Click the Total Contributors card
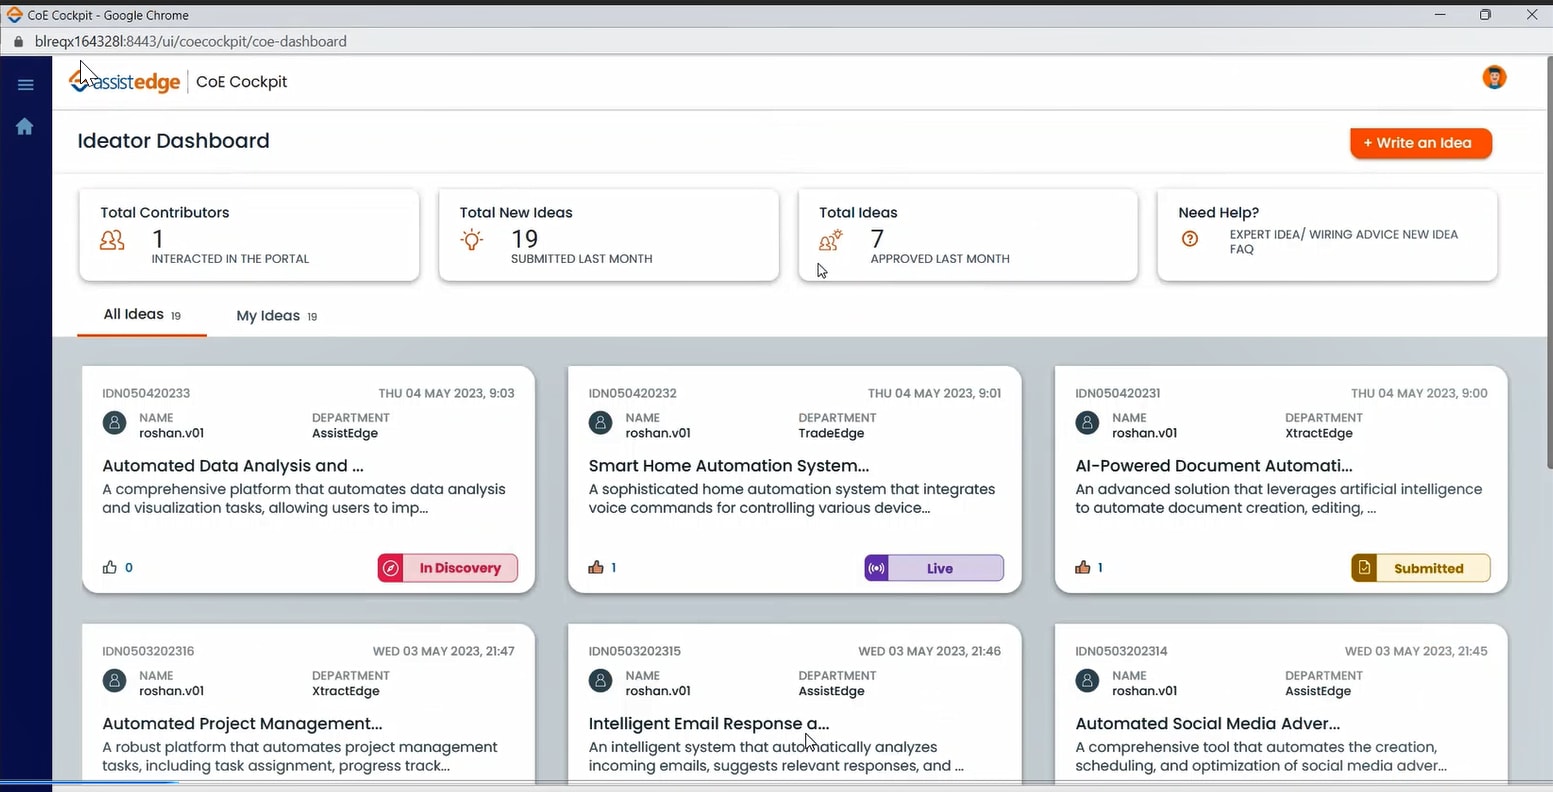The width and height of the screenshot is (1553, 792). point(249,235)
